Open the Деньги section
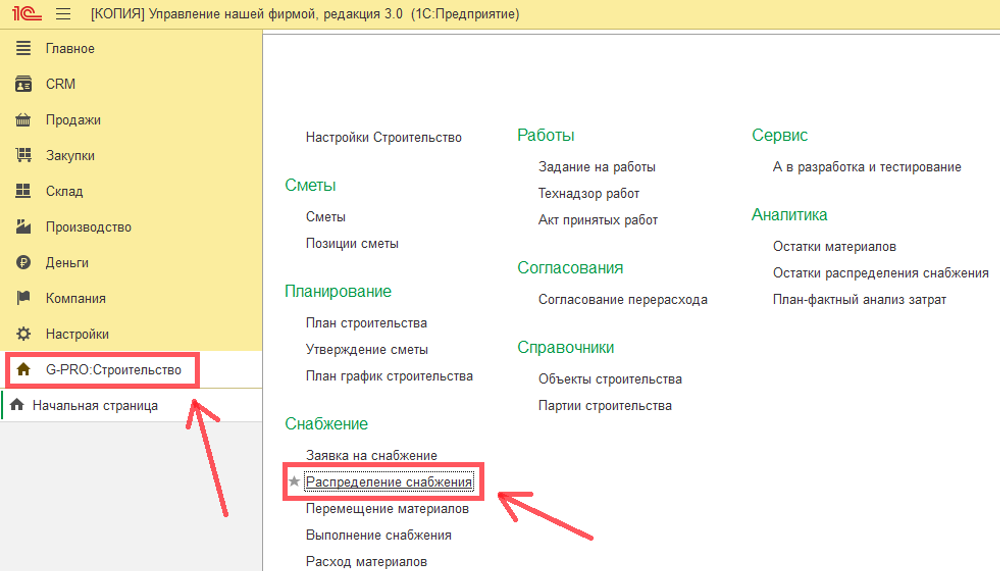1000x571 pixels. pos(67,263)
